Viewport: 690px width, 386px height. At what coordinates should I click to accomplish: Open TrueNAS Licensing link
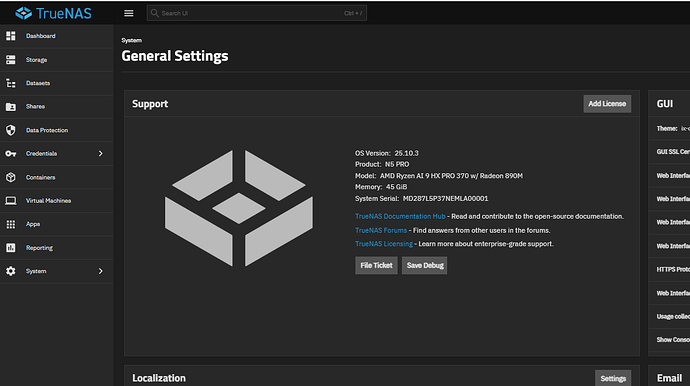click(384, 244)
